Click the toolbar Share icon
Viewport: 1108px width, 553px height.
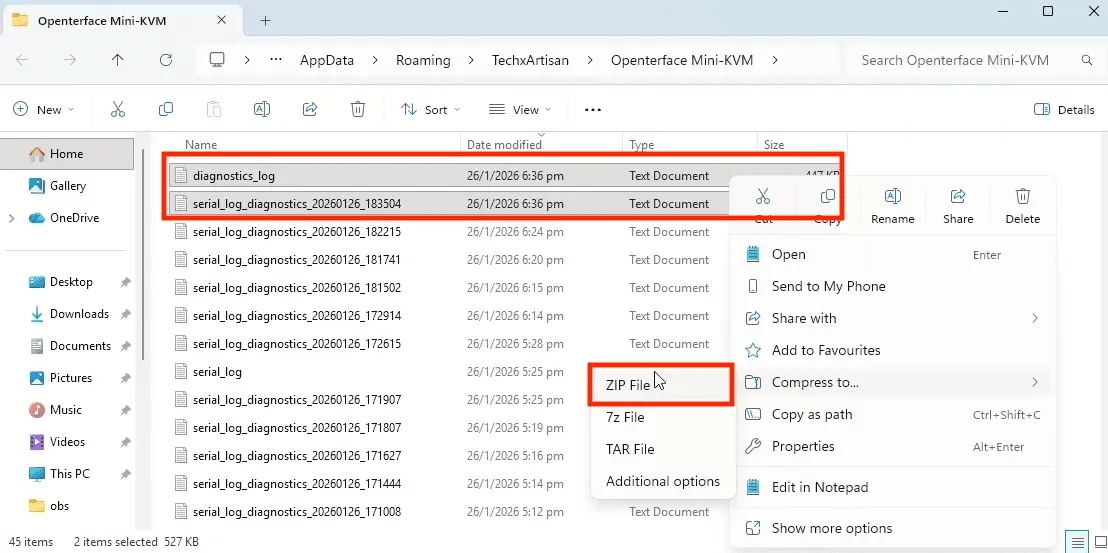310,109
